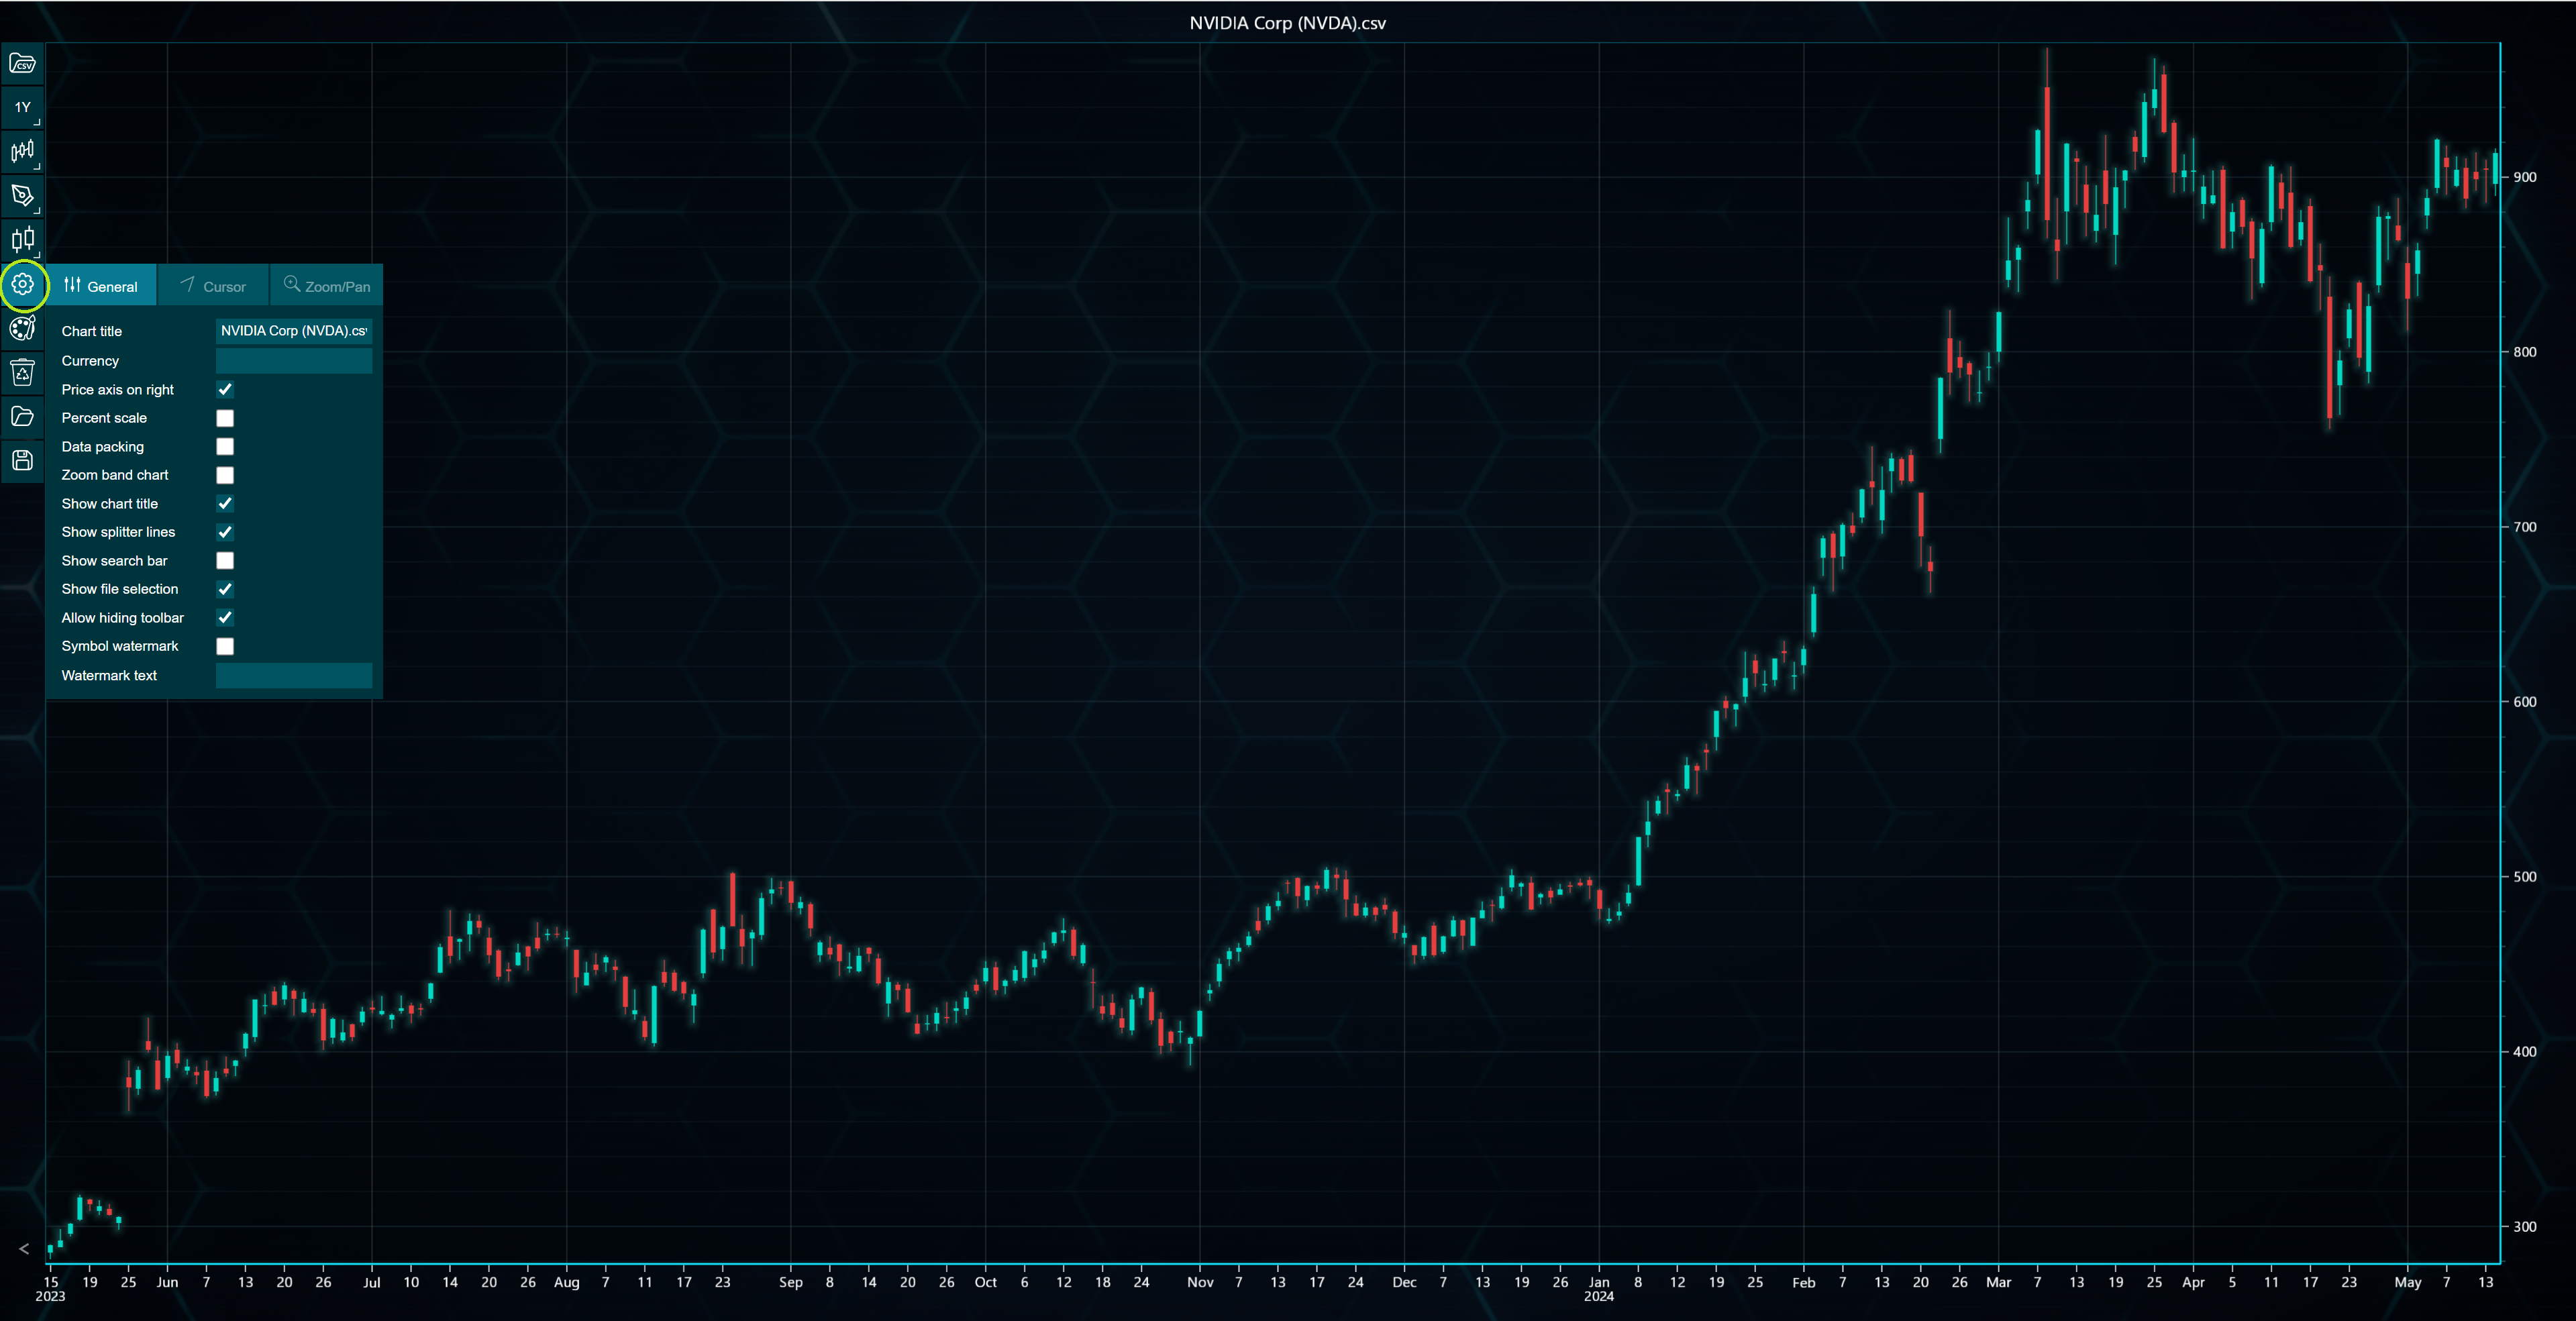Open the pen drawing tools menu
2576x1321 pixels.
click(x=23, y=195)
